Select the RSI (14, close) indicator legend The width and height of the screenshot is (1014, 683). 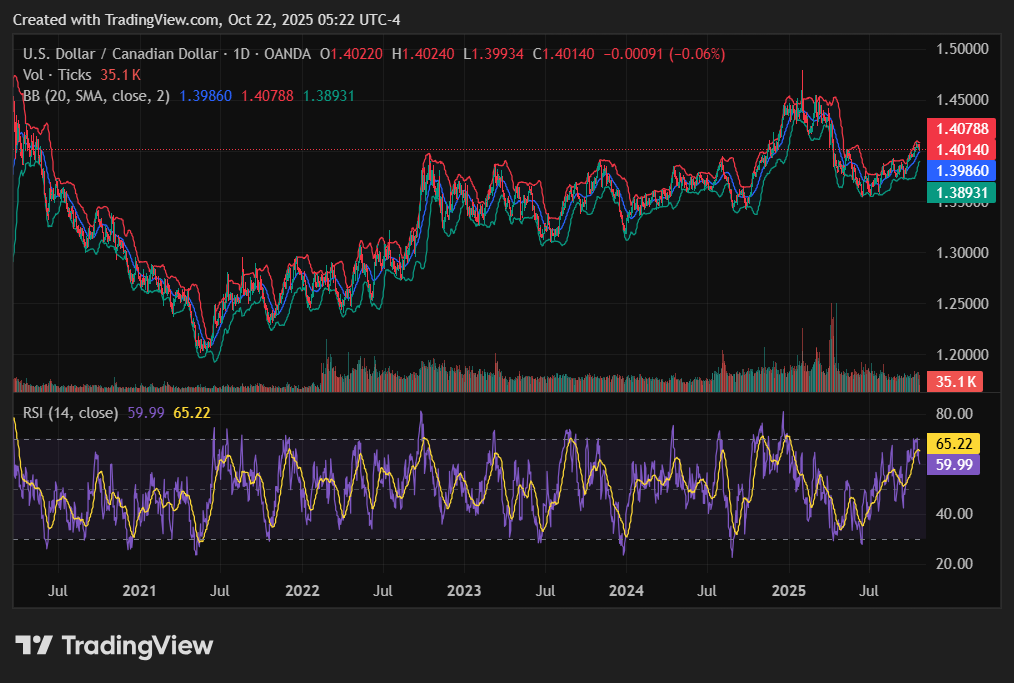pos(70,412)
